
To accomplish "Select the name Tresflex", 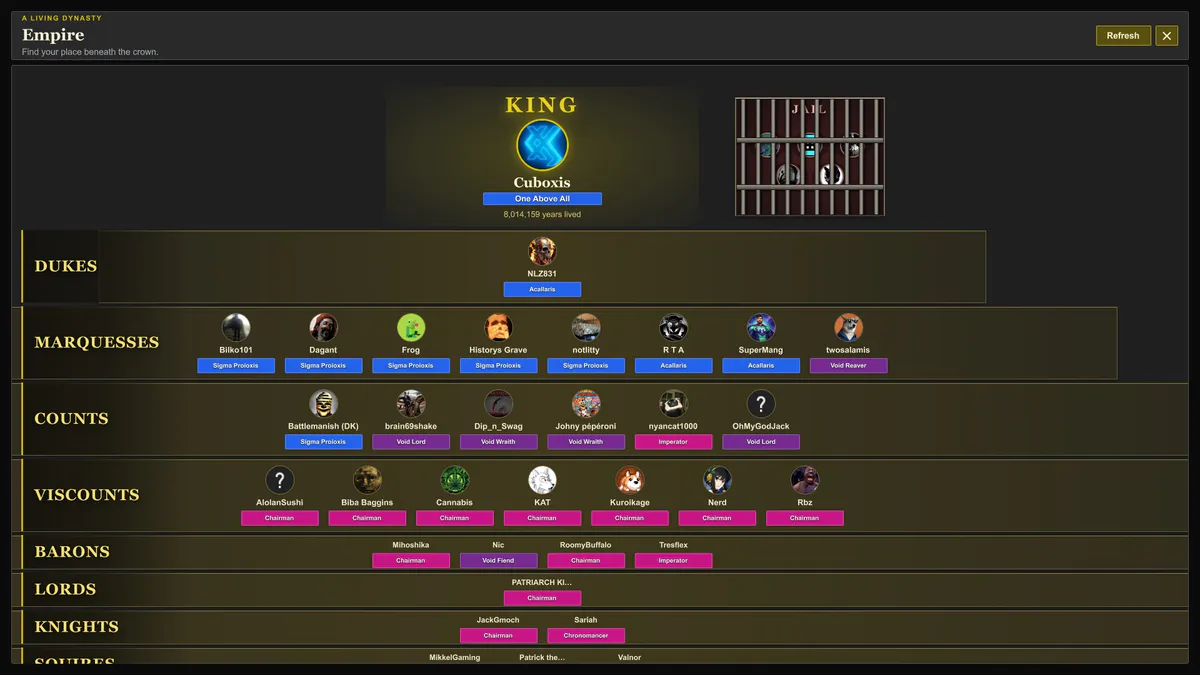I will coord(673,545).
